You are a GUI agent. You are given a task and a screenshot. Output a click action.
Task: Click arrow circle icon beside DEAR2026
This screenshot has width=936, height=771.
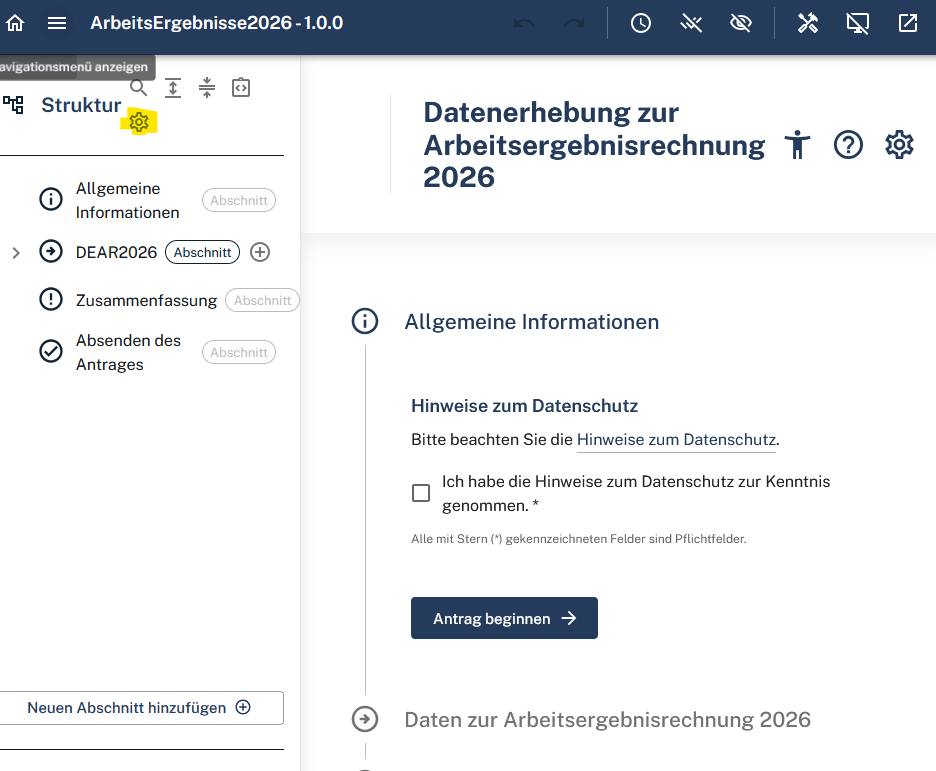[x=51, y=251]
